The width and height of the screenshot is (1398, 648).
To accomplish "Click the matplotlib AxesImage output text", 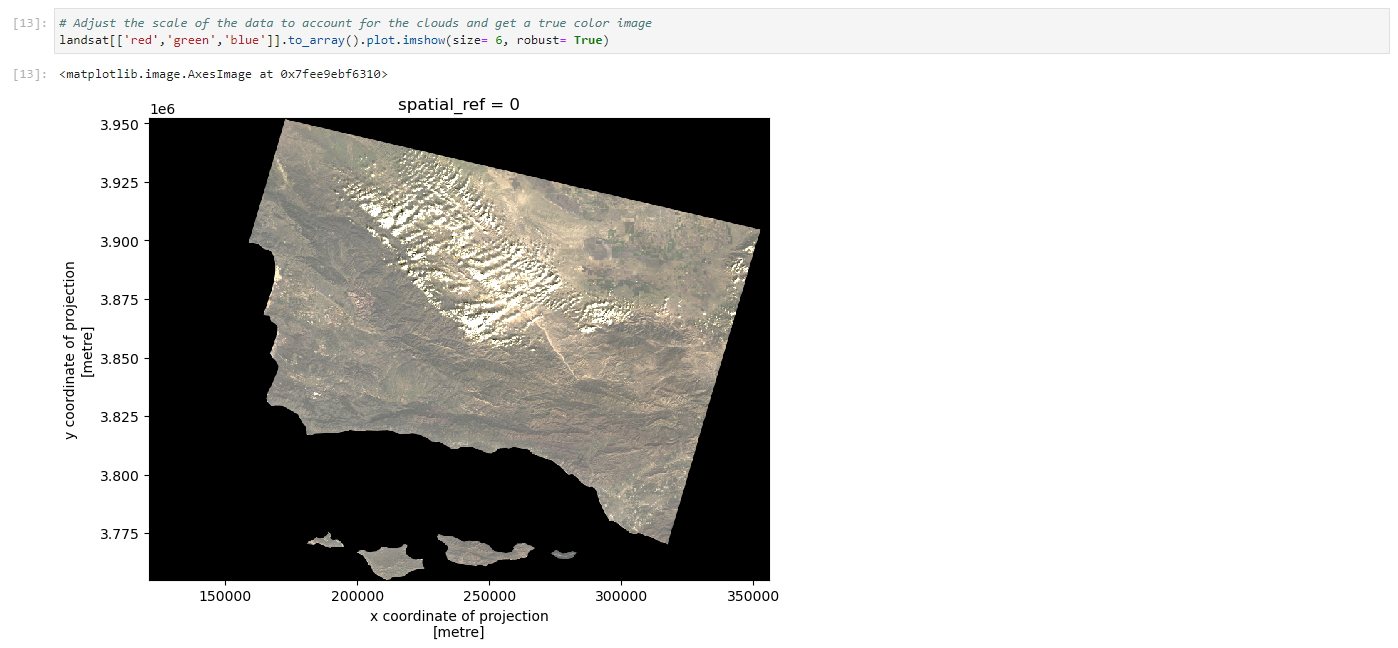I will pos(223,75).
